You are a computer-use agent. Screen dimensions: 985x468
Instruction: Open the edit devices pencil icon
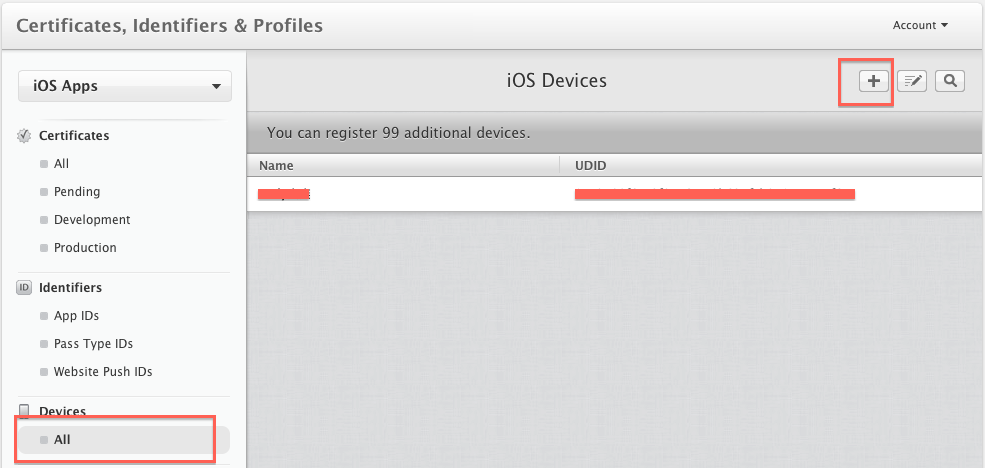click(x=912, y=81)
